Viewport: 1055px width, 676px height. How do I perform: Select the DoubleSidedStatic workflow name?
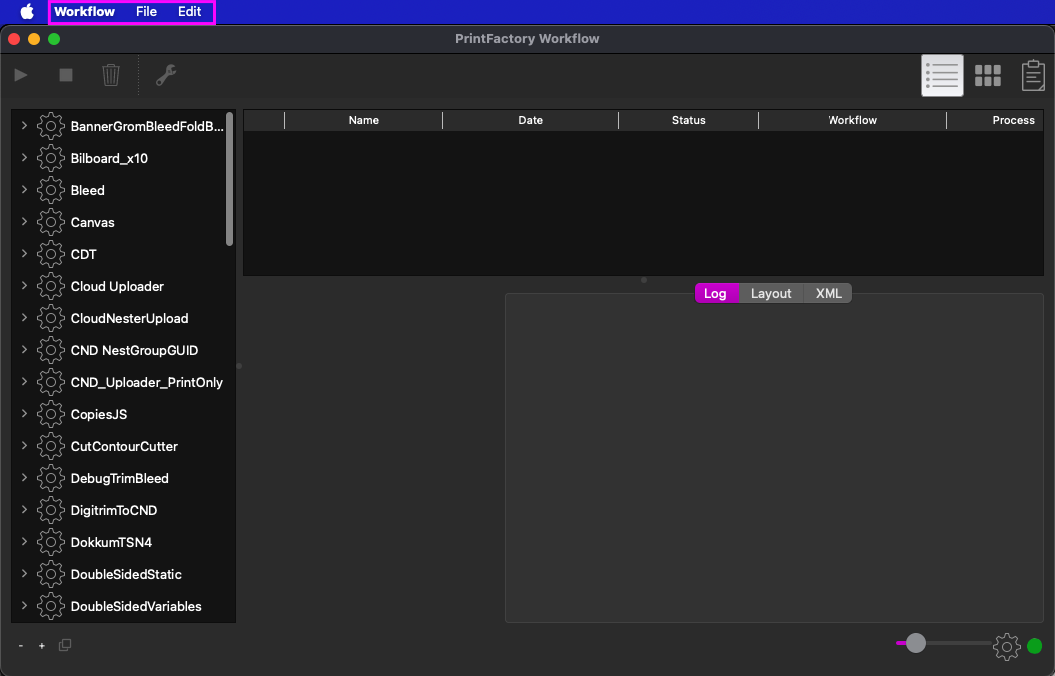tap(126, 574)
